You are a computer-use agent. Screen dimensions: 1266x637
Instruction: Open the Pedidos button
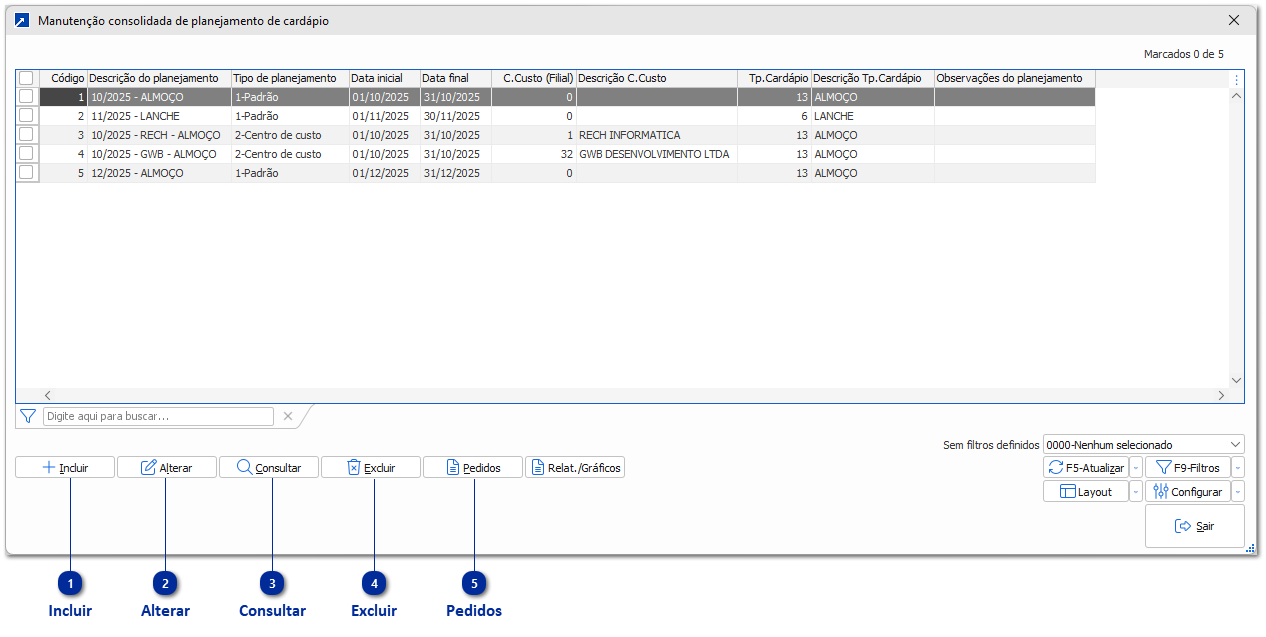point(473,467)
